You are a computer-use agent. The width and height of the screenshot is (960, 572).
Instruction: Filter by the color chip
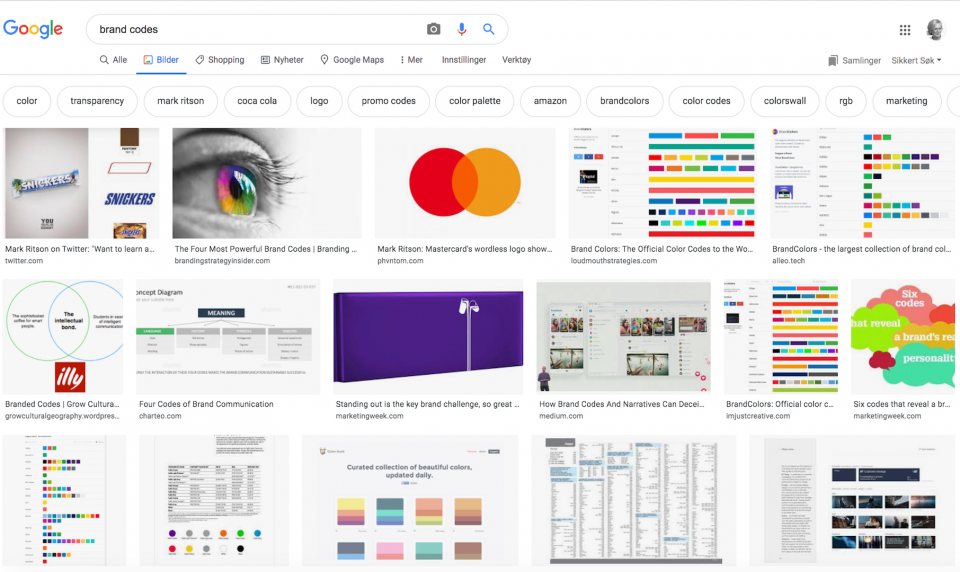tap(26, 101)
